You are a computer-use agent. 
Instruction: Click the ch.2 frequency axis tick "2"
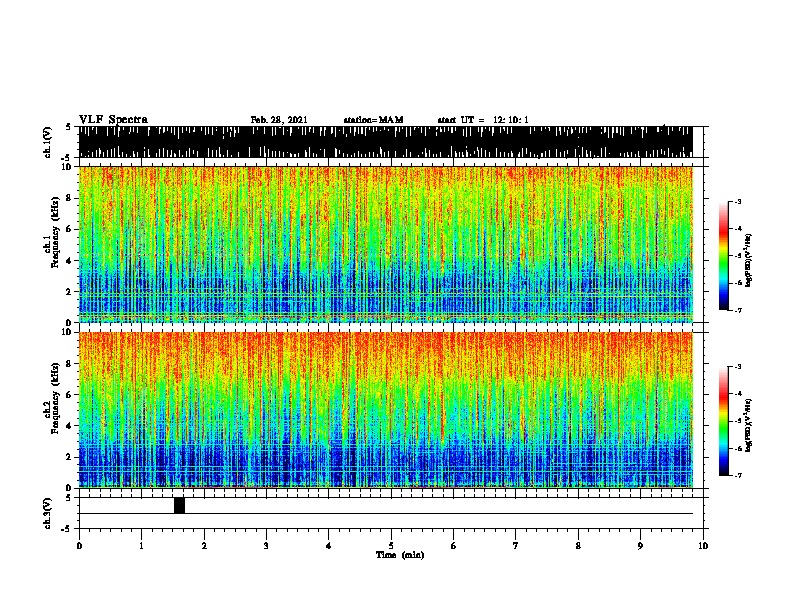pos(69,457)
